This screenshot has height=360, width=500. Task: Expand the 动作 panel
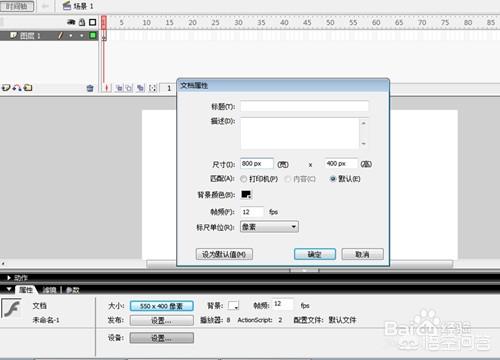pyautogui.click(x=9, y=278)
